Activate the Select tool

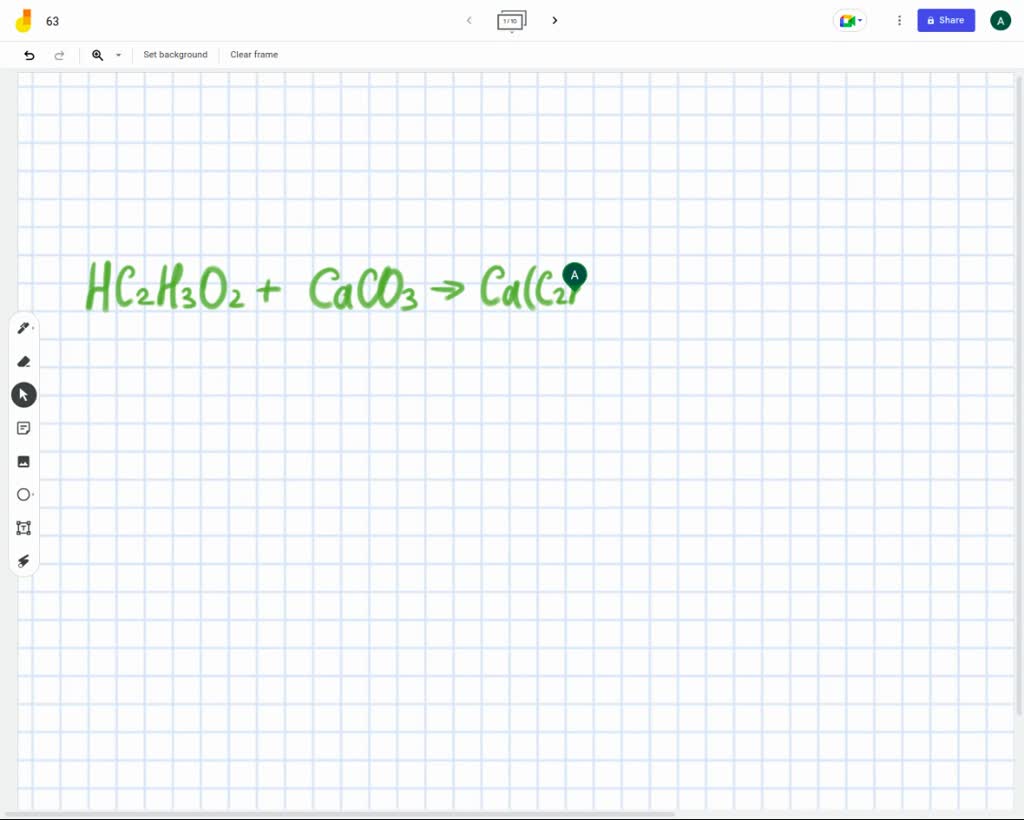(23, 394)
